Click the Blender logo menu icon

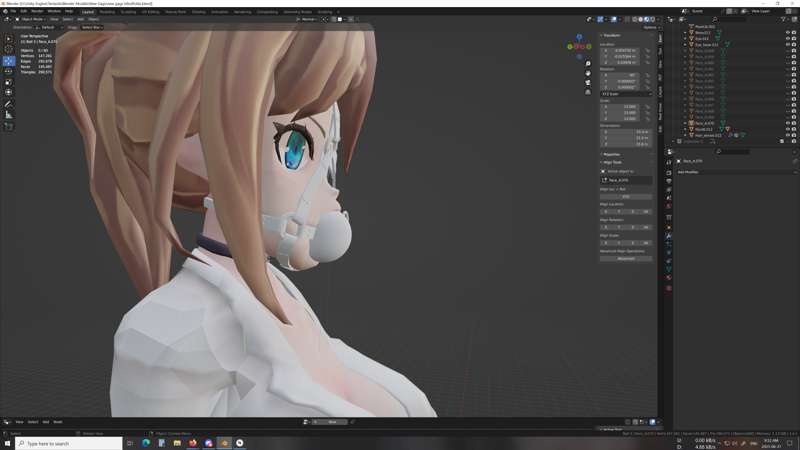[5, 11]
